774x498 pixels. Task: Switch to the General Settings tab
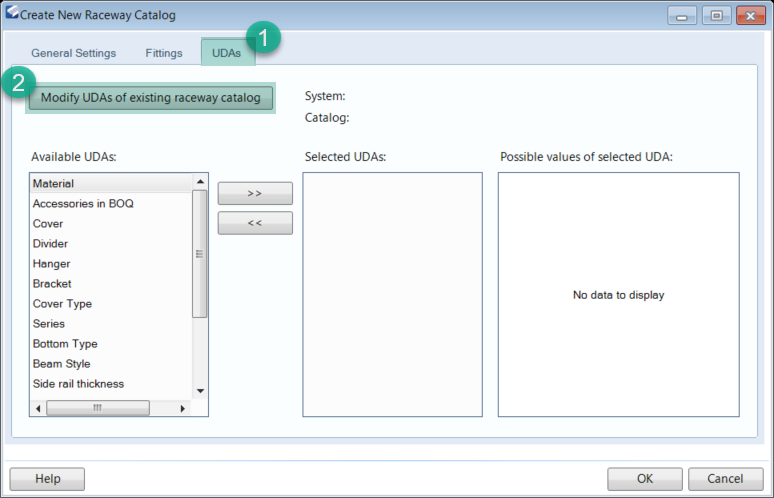[x=74, y=53]
